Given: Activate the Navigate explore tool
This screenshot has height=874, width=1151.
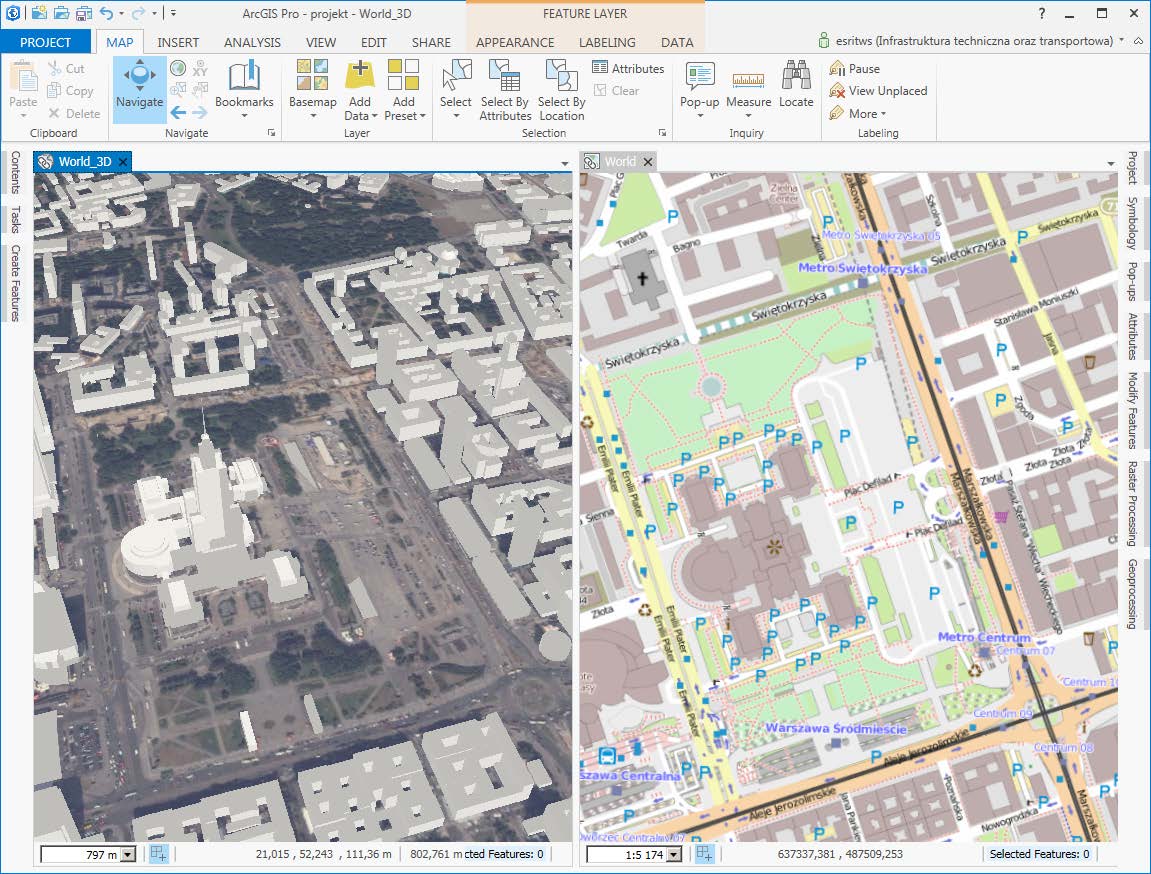Looking at the screenshot, I should pyautogui.click(x=139, y=89).
